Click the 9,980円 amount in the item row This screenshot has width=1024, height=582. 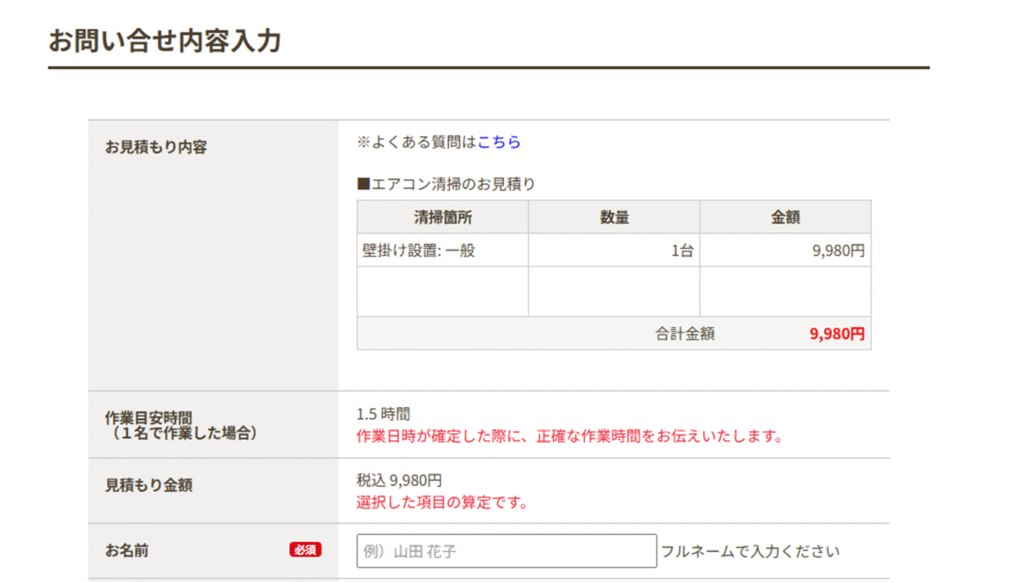click(838, 251)
